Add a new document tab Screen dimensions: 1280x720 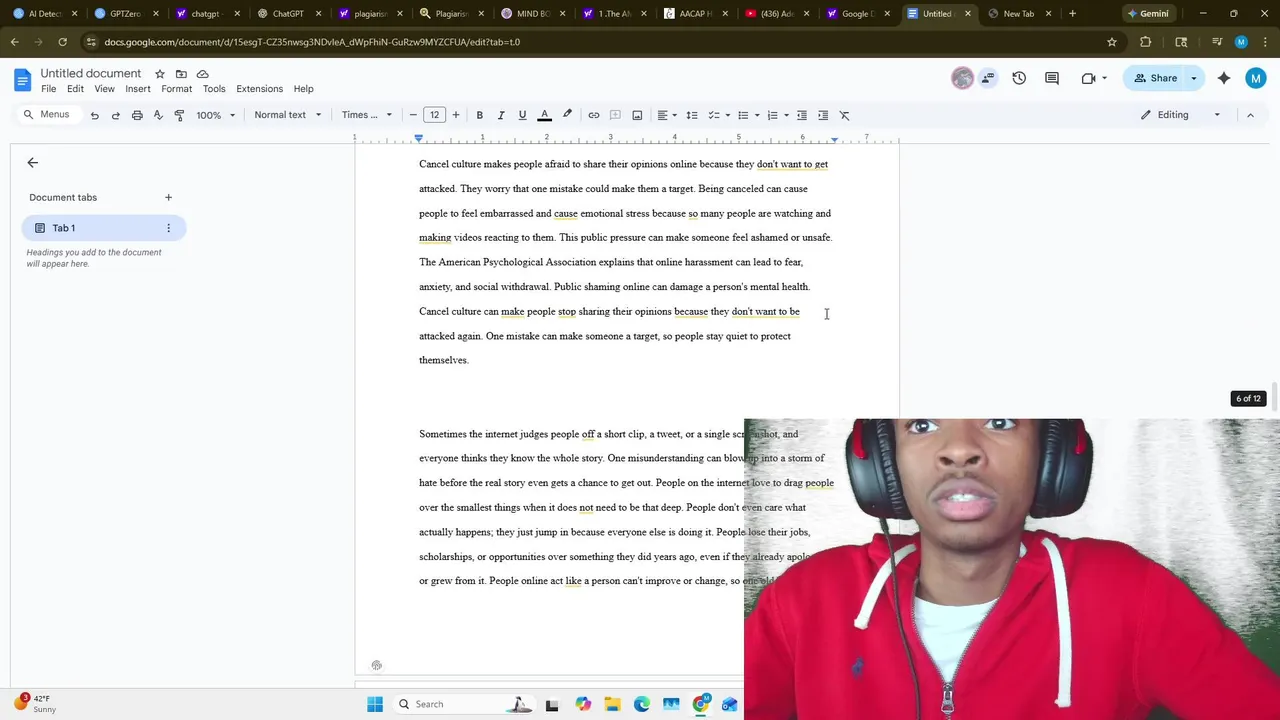168,197
